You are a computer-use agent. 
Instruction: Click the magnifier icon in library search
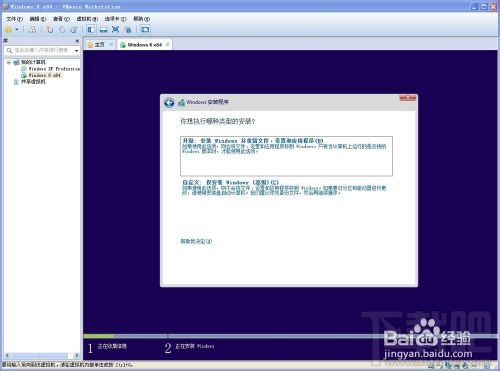click(9, 51)
